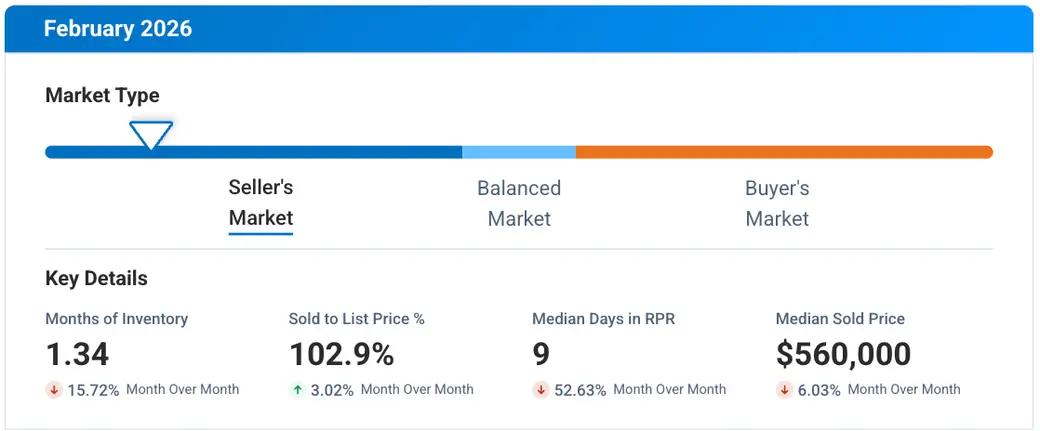Click the Sold to List Price % label
This screenshot has width=1040, height=431.
357,319
